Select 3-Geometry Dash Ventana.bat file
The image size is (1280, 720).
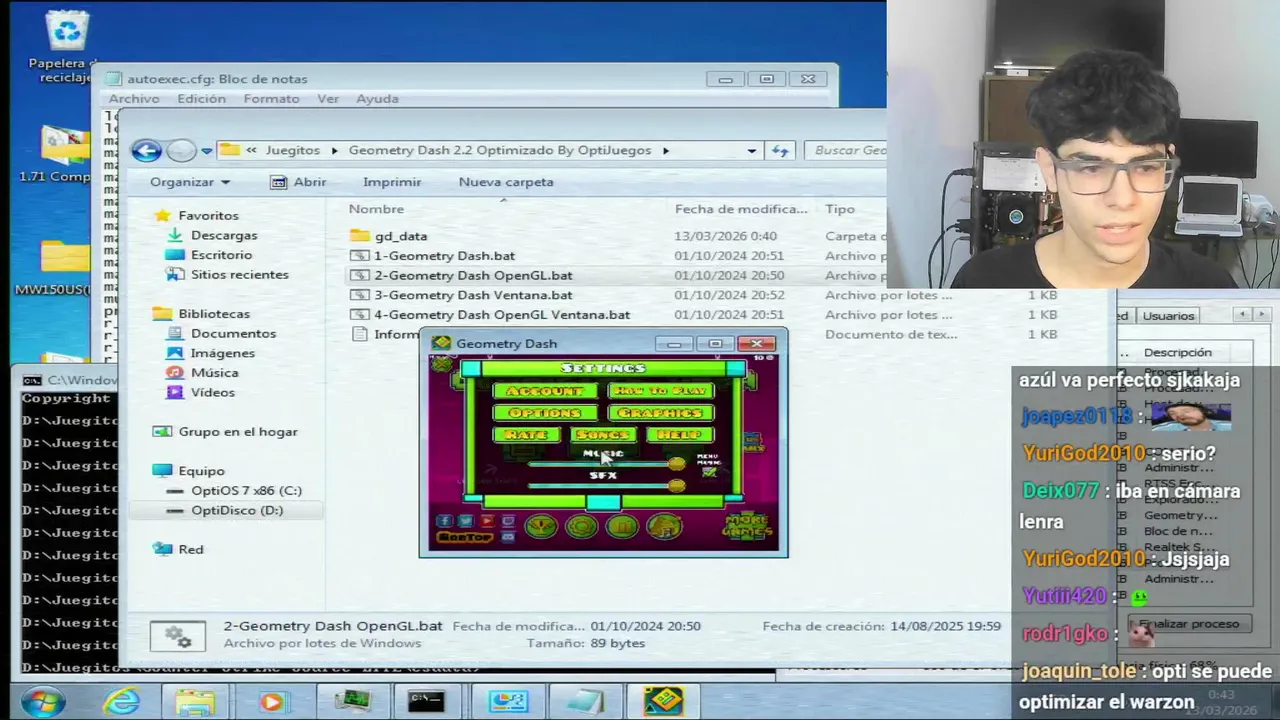(473, 295)
